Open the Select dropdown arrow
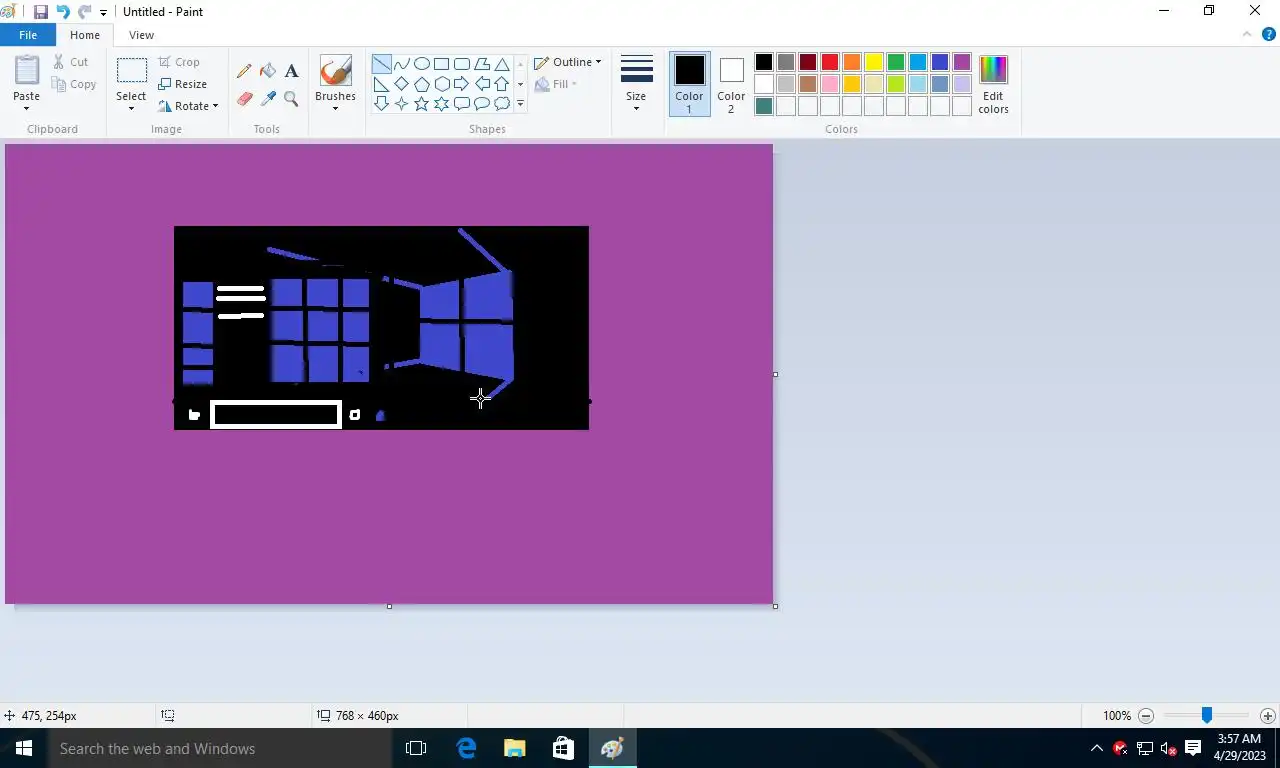The image size is (1280, 768). click(x=131, y=108)
